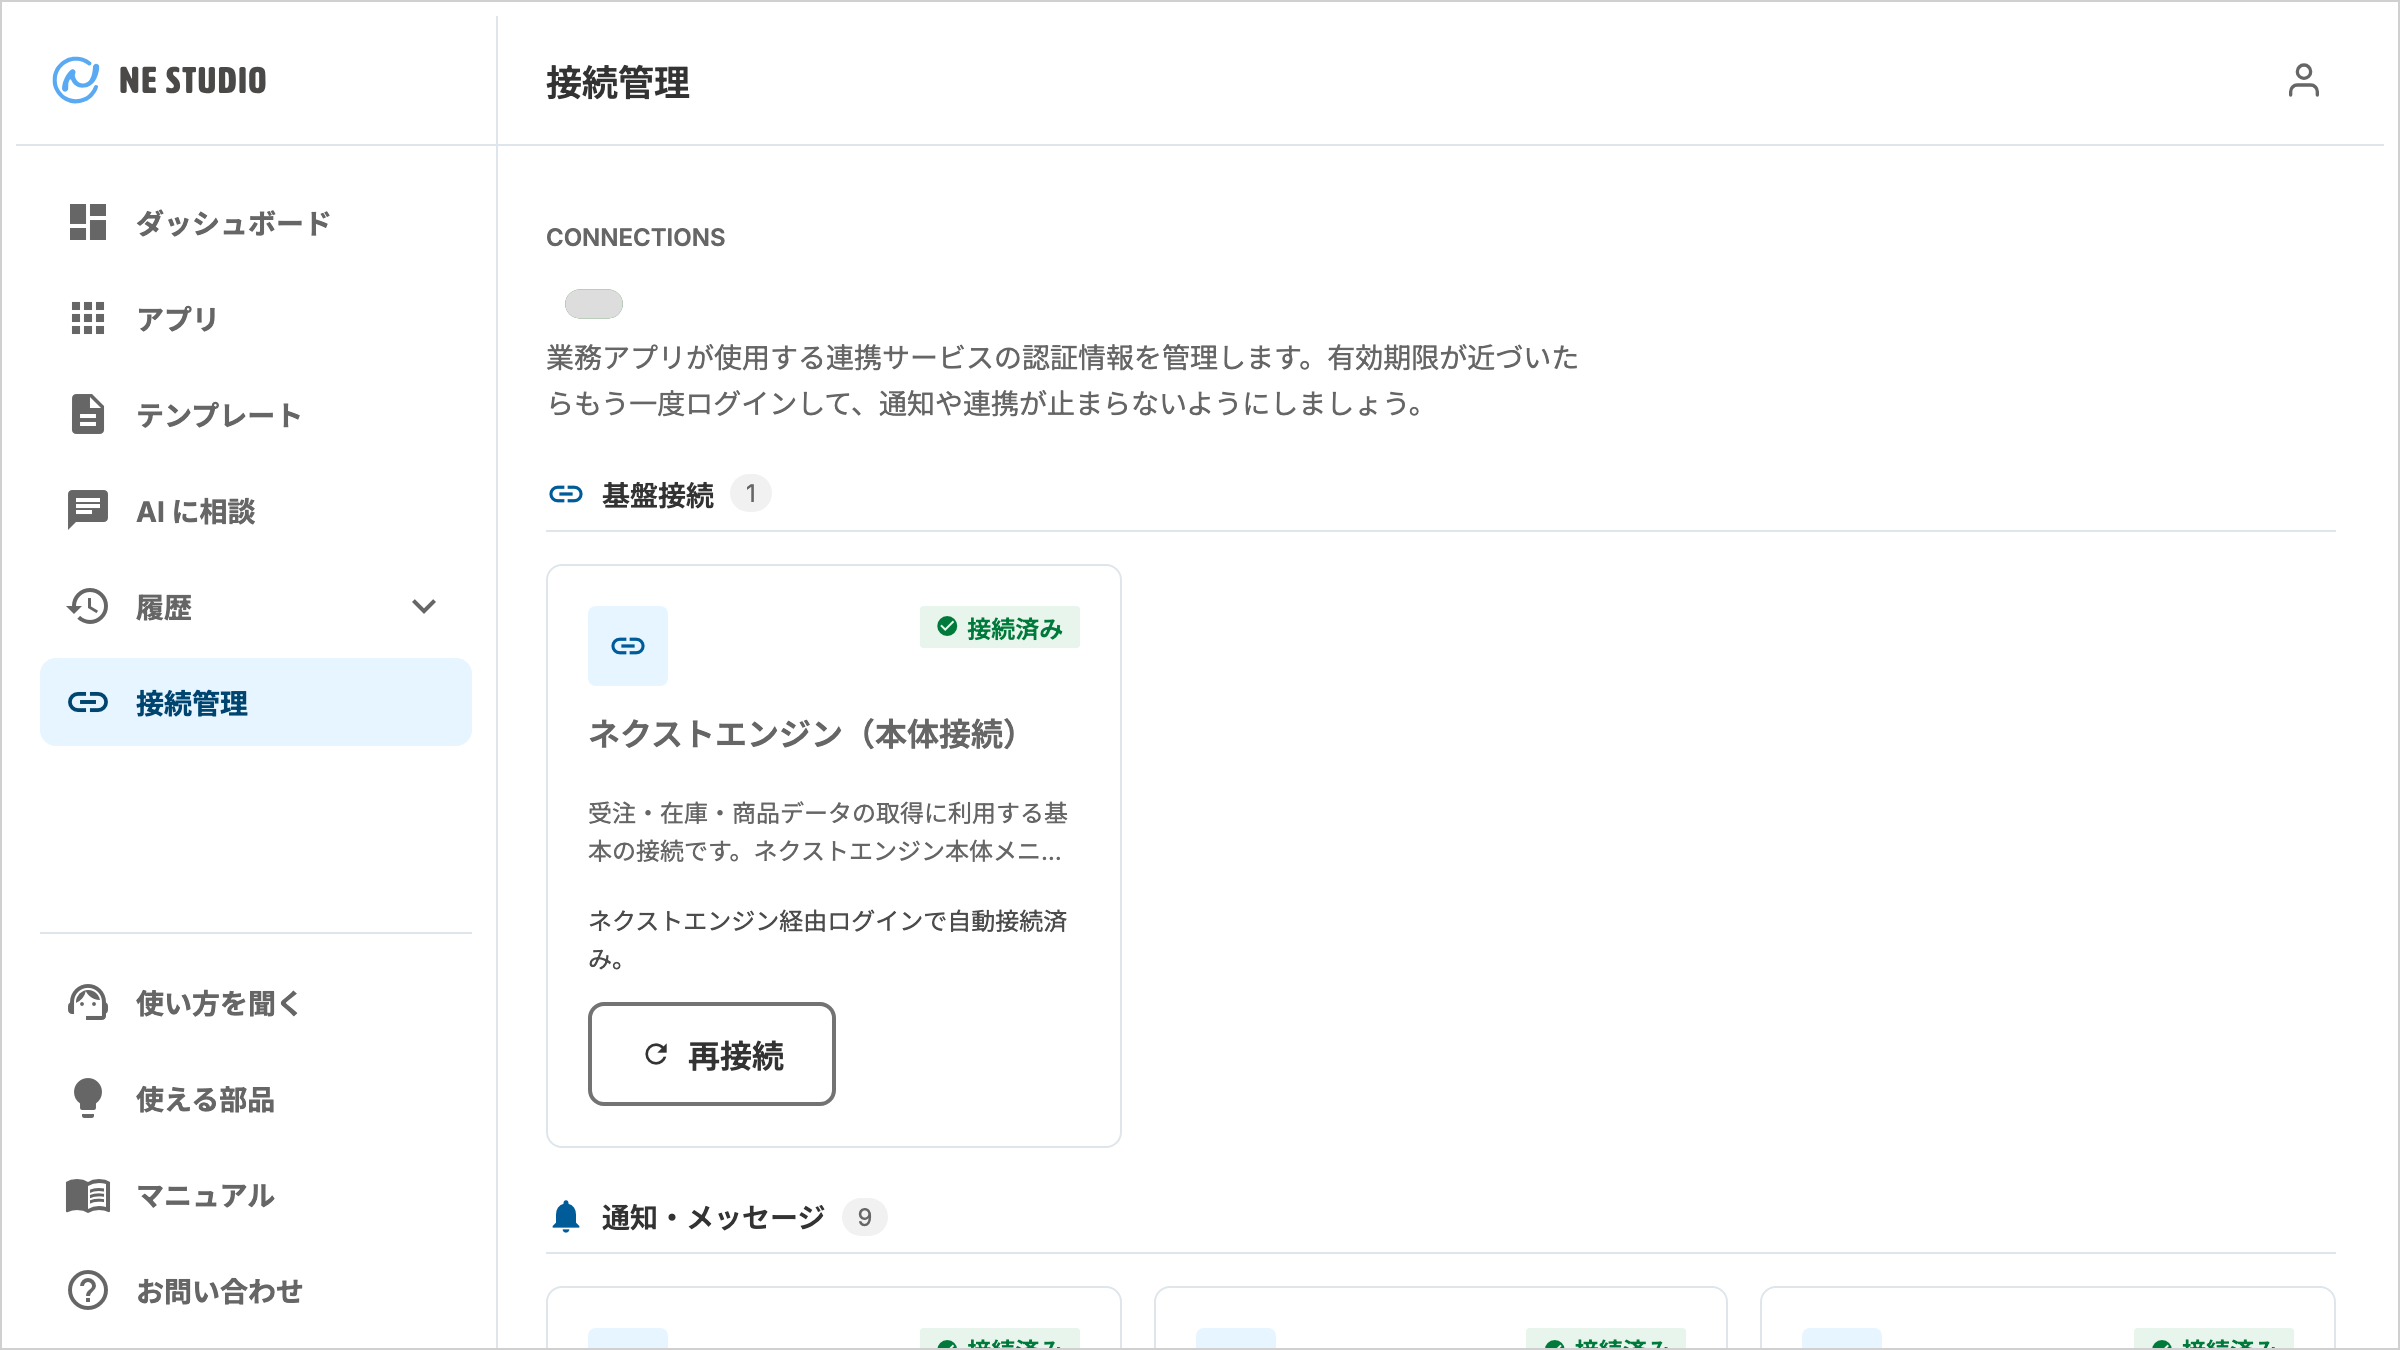Click the bell icon next to 通知・メッセージ
The width and height of the screenshot is (2400, 1350).
[566, 1217]
